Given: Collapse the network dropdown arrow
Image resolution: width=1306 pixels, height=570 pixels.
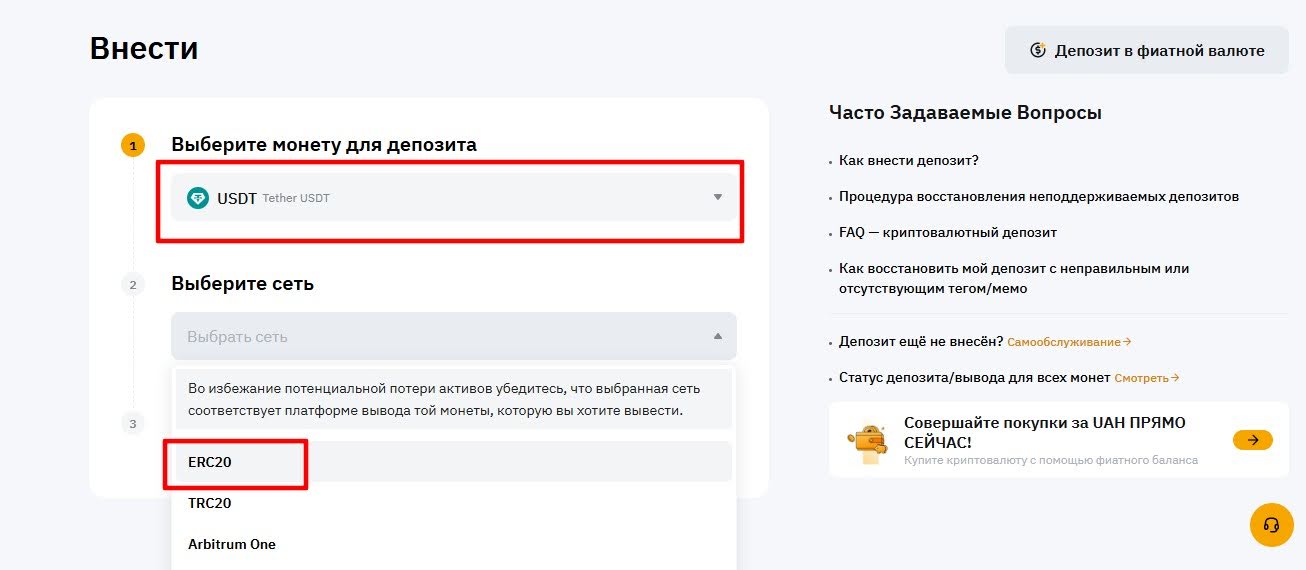Looking at the screenshot, I should [x=717, y=336].
